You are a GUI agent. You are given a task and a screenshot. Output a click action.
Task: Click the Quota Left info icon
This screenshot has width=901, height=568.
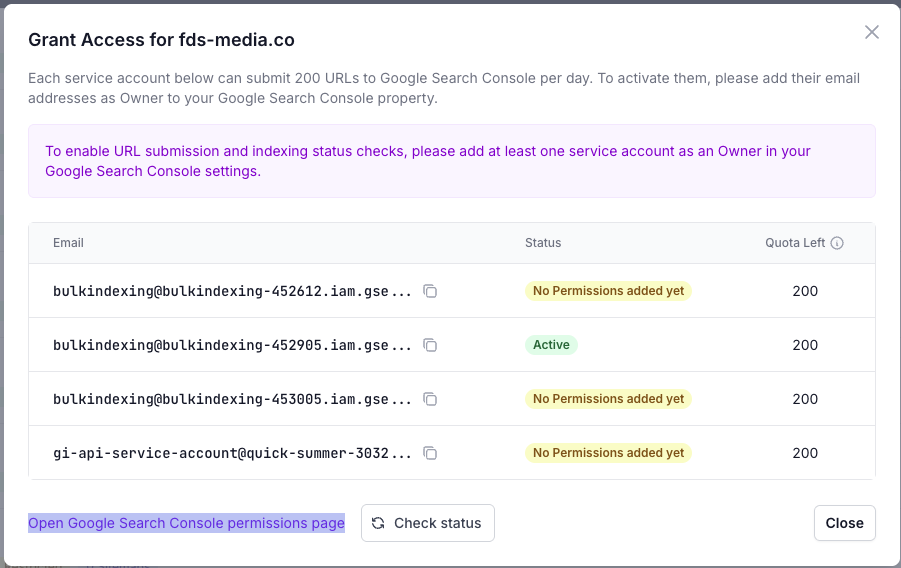coord(837,243)
